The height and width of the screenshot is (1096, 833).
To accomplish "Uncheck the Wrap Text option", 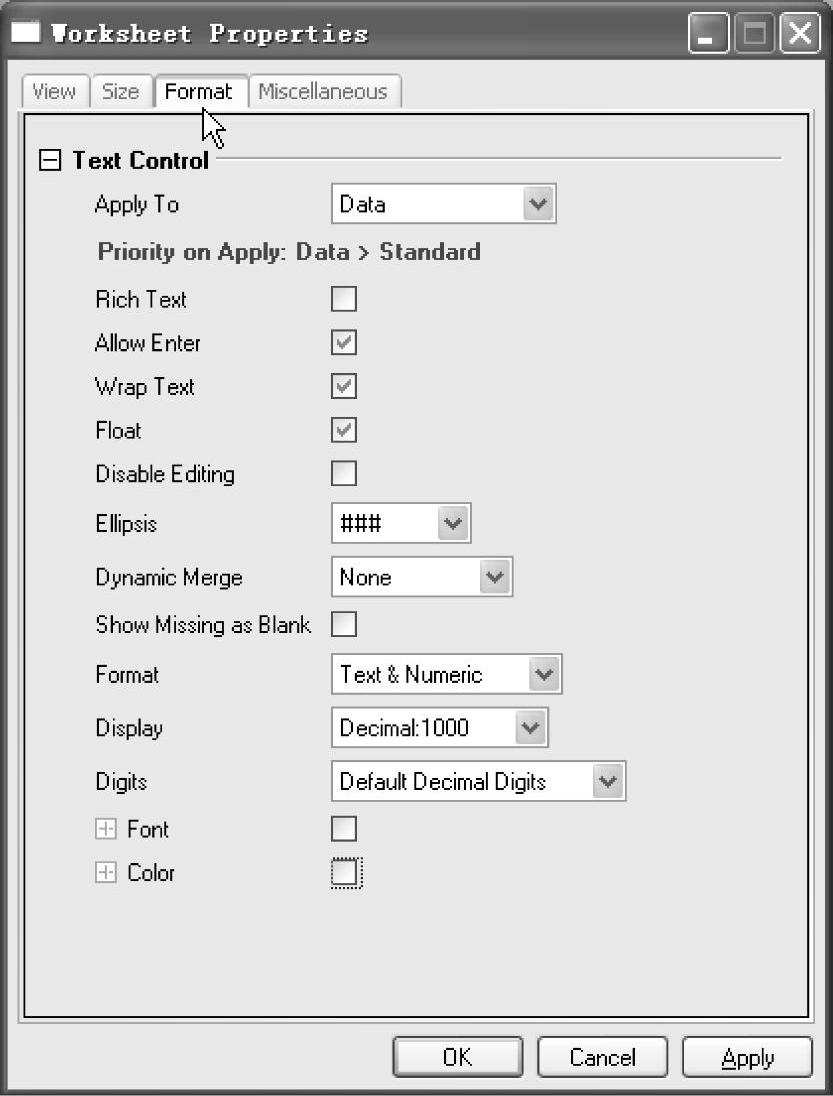I will coord(344,386).
